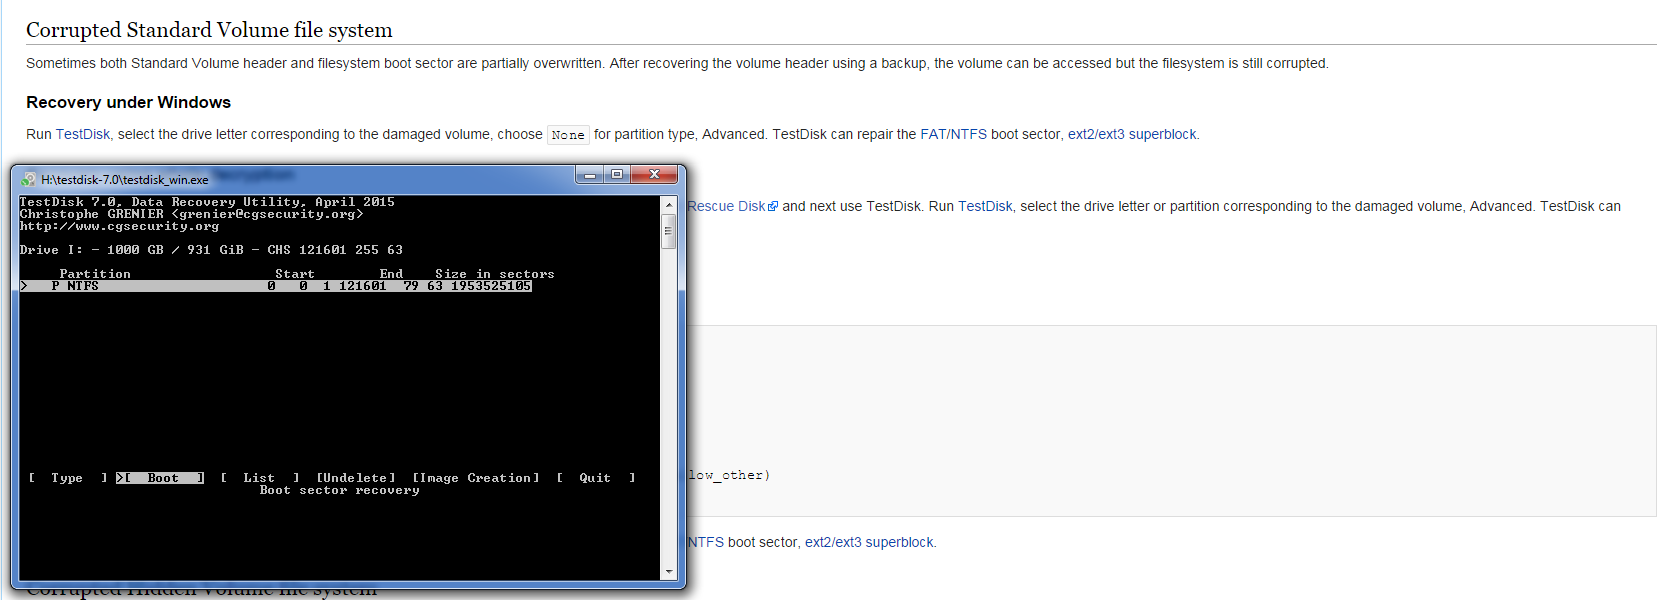
Task: Click TestDisk link after 'Run' beside console
Action: pyautogui.click(x=985, y=206)
